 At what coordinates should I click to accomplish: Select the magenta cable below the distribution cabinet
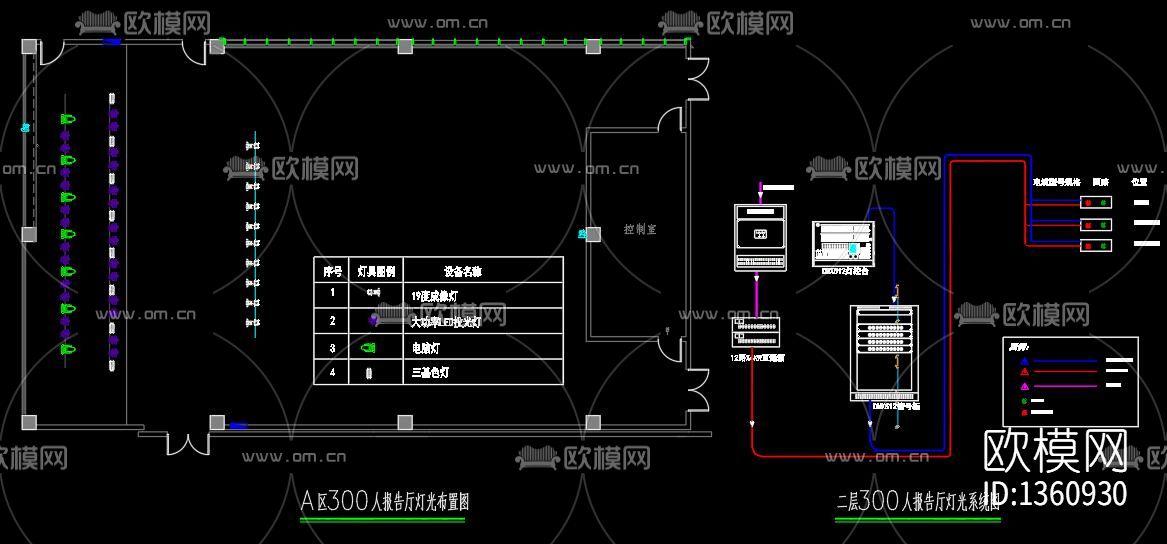coord(756,295)
